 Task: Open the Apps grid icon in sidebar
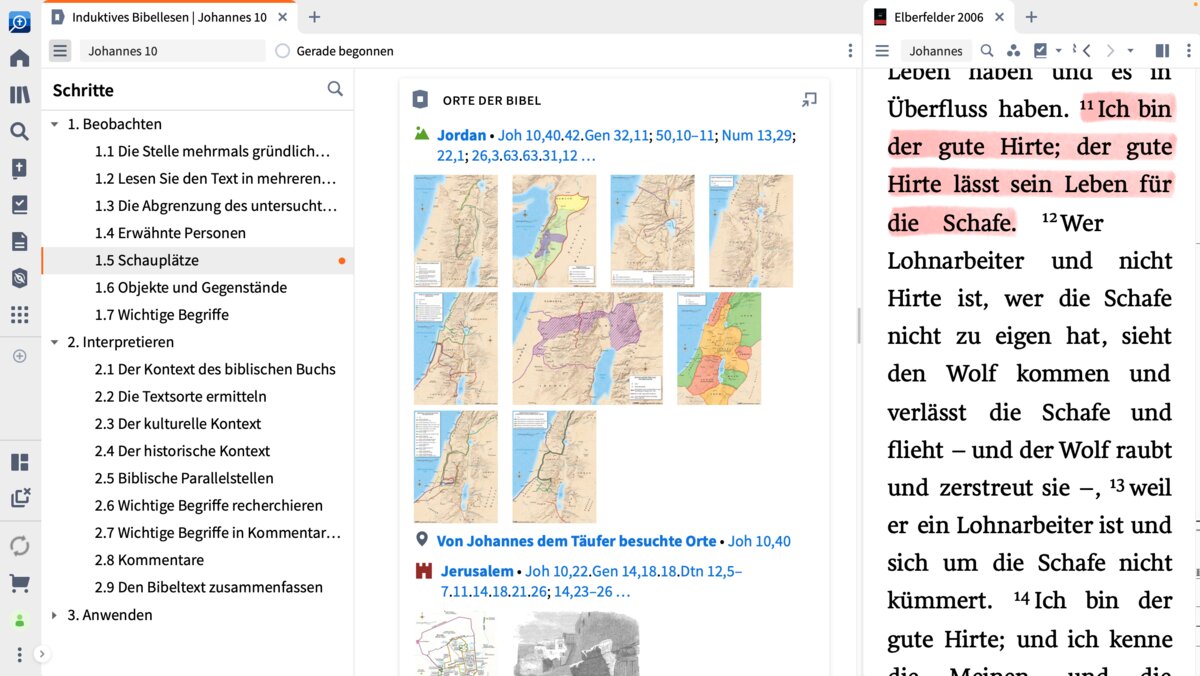pos(19,314)
